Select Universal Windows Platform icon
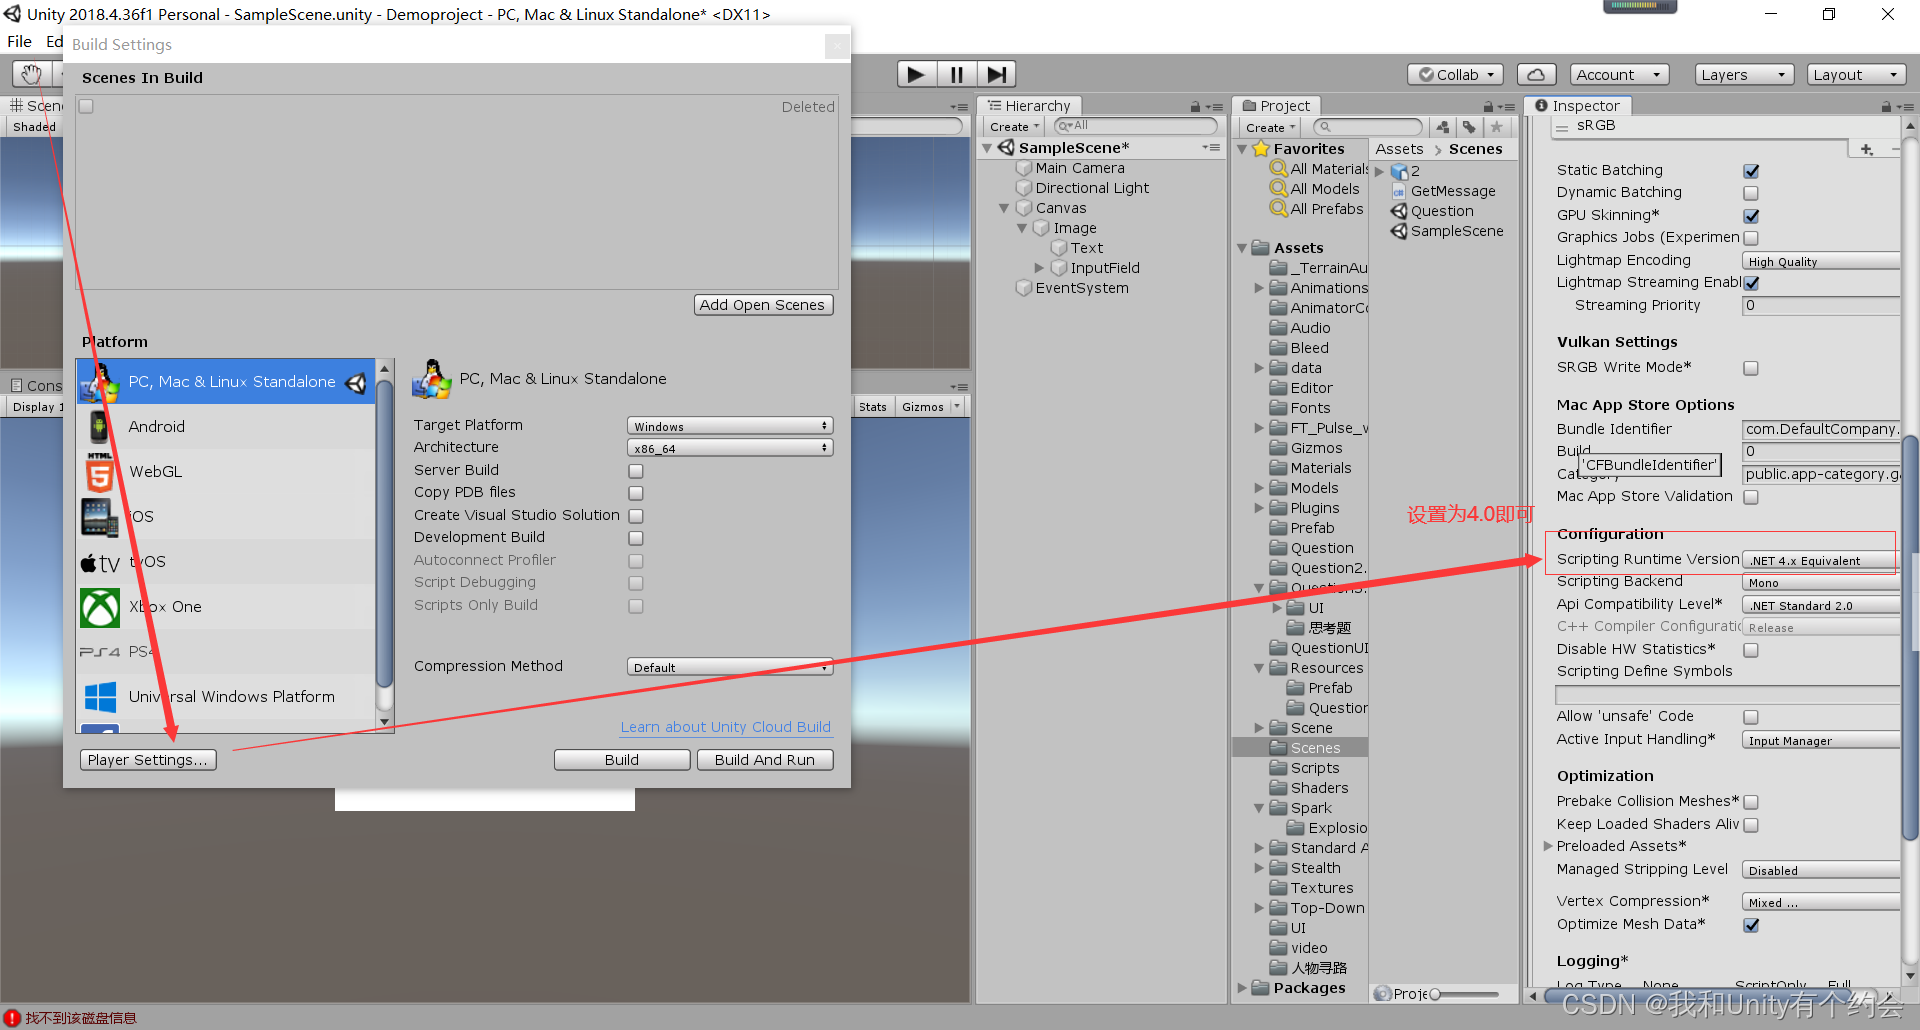Viewport: 1920px width, 1030px height. coord(100,697)
